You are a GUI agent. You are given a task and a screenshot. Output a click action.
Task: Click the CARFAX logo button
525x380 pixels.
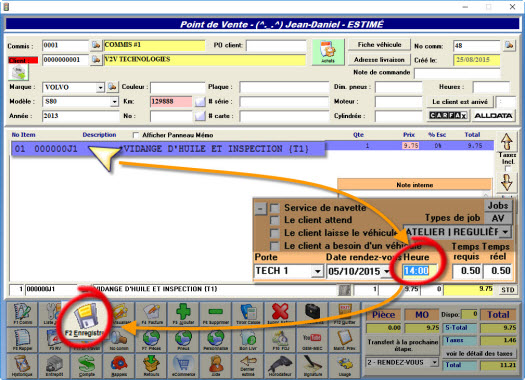point(448,116)
